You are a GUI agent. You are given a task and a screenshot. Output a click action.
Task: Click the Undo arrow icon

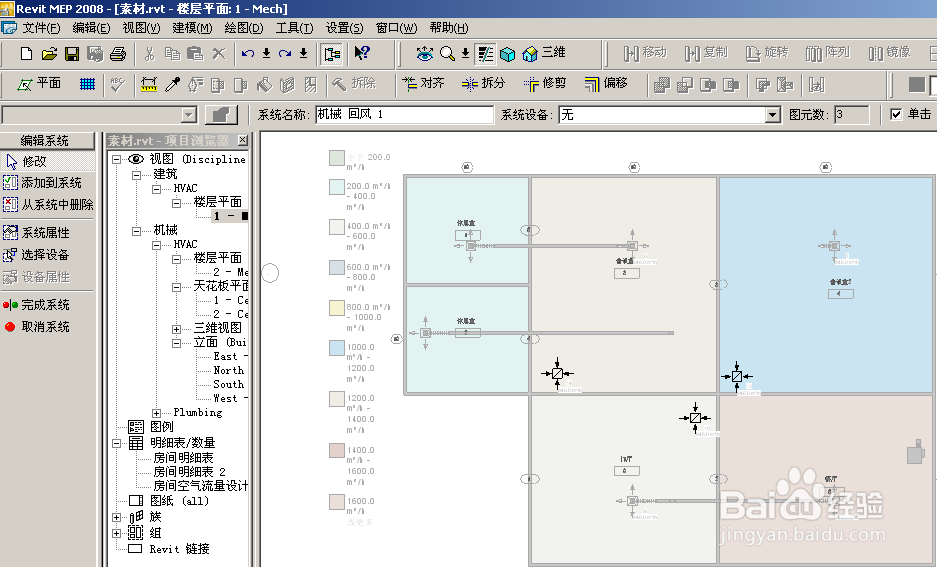tap(247, 54)
